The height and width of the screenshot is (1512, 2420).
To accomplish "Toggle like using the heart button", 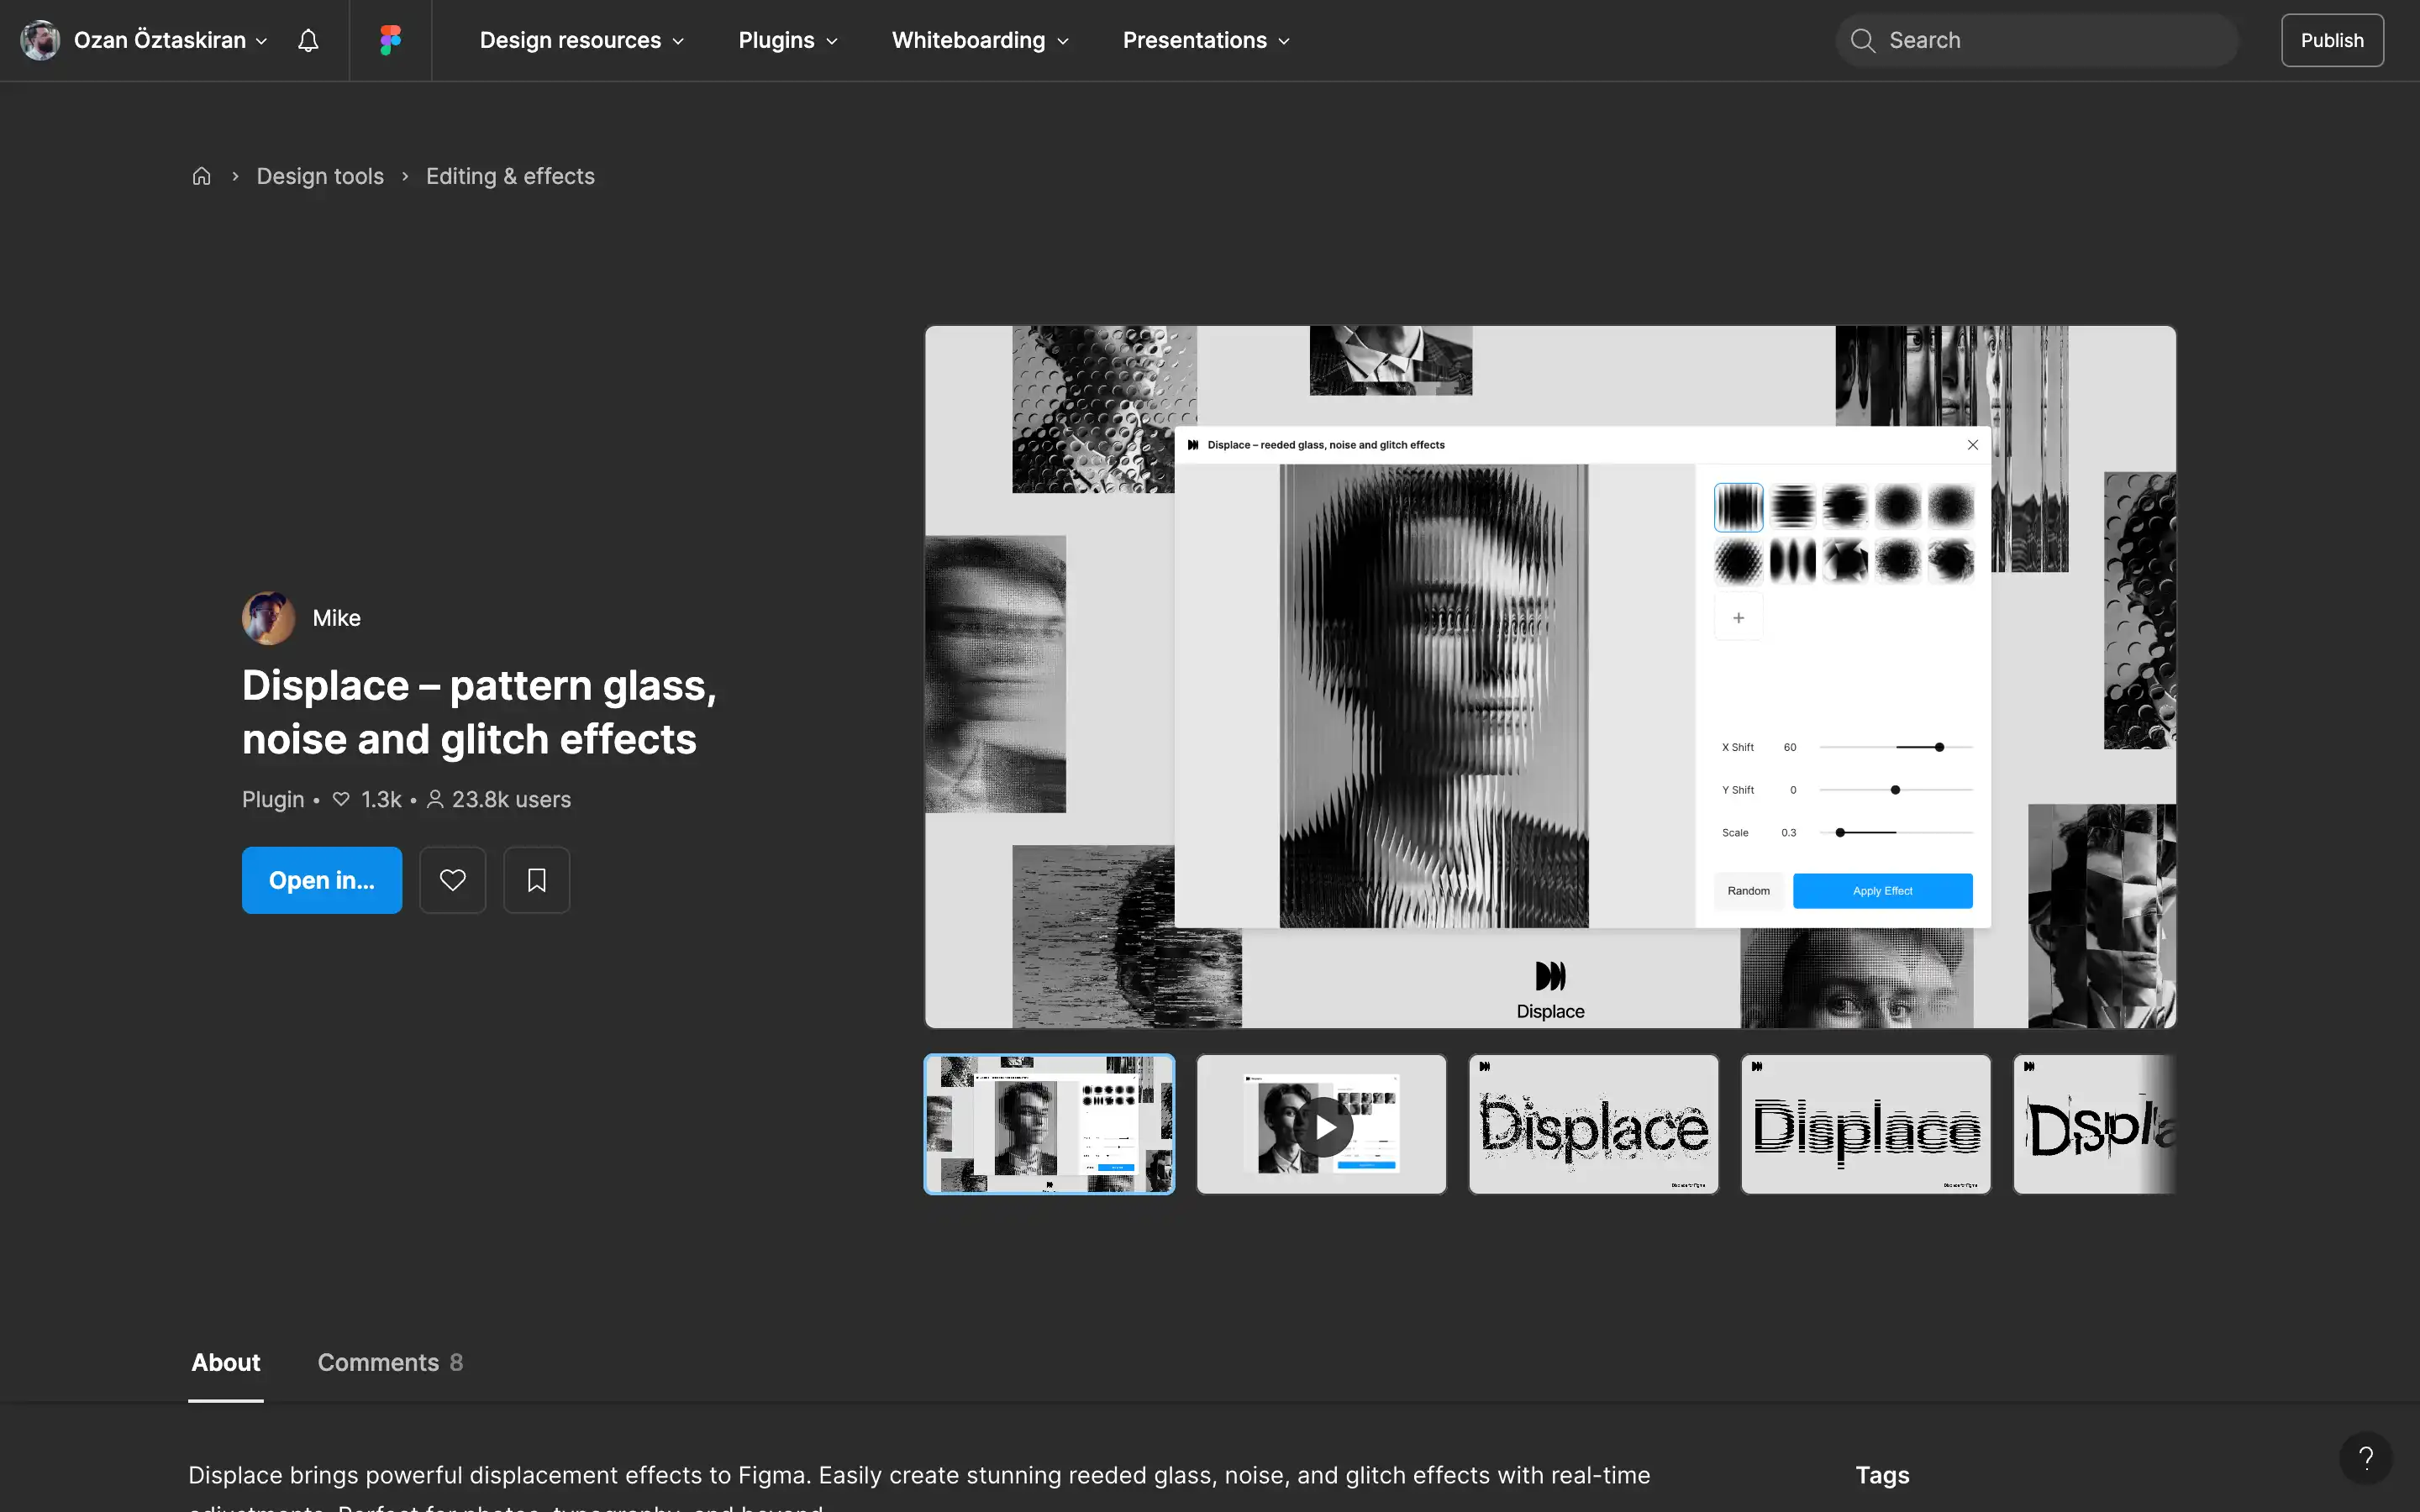I will [x=452, y=880].
